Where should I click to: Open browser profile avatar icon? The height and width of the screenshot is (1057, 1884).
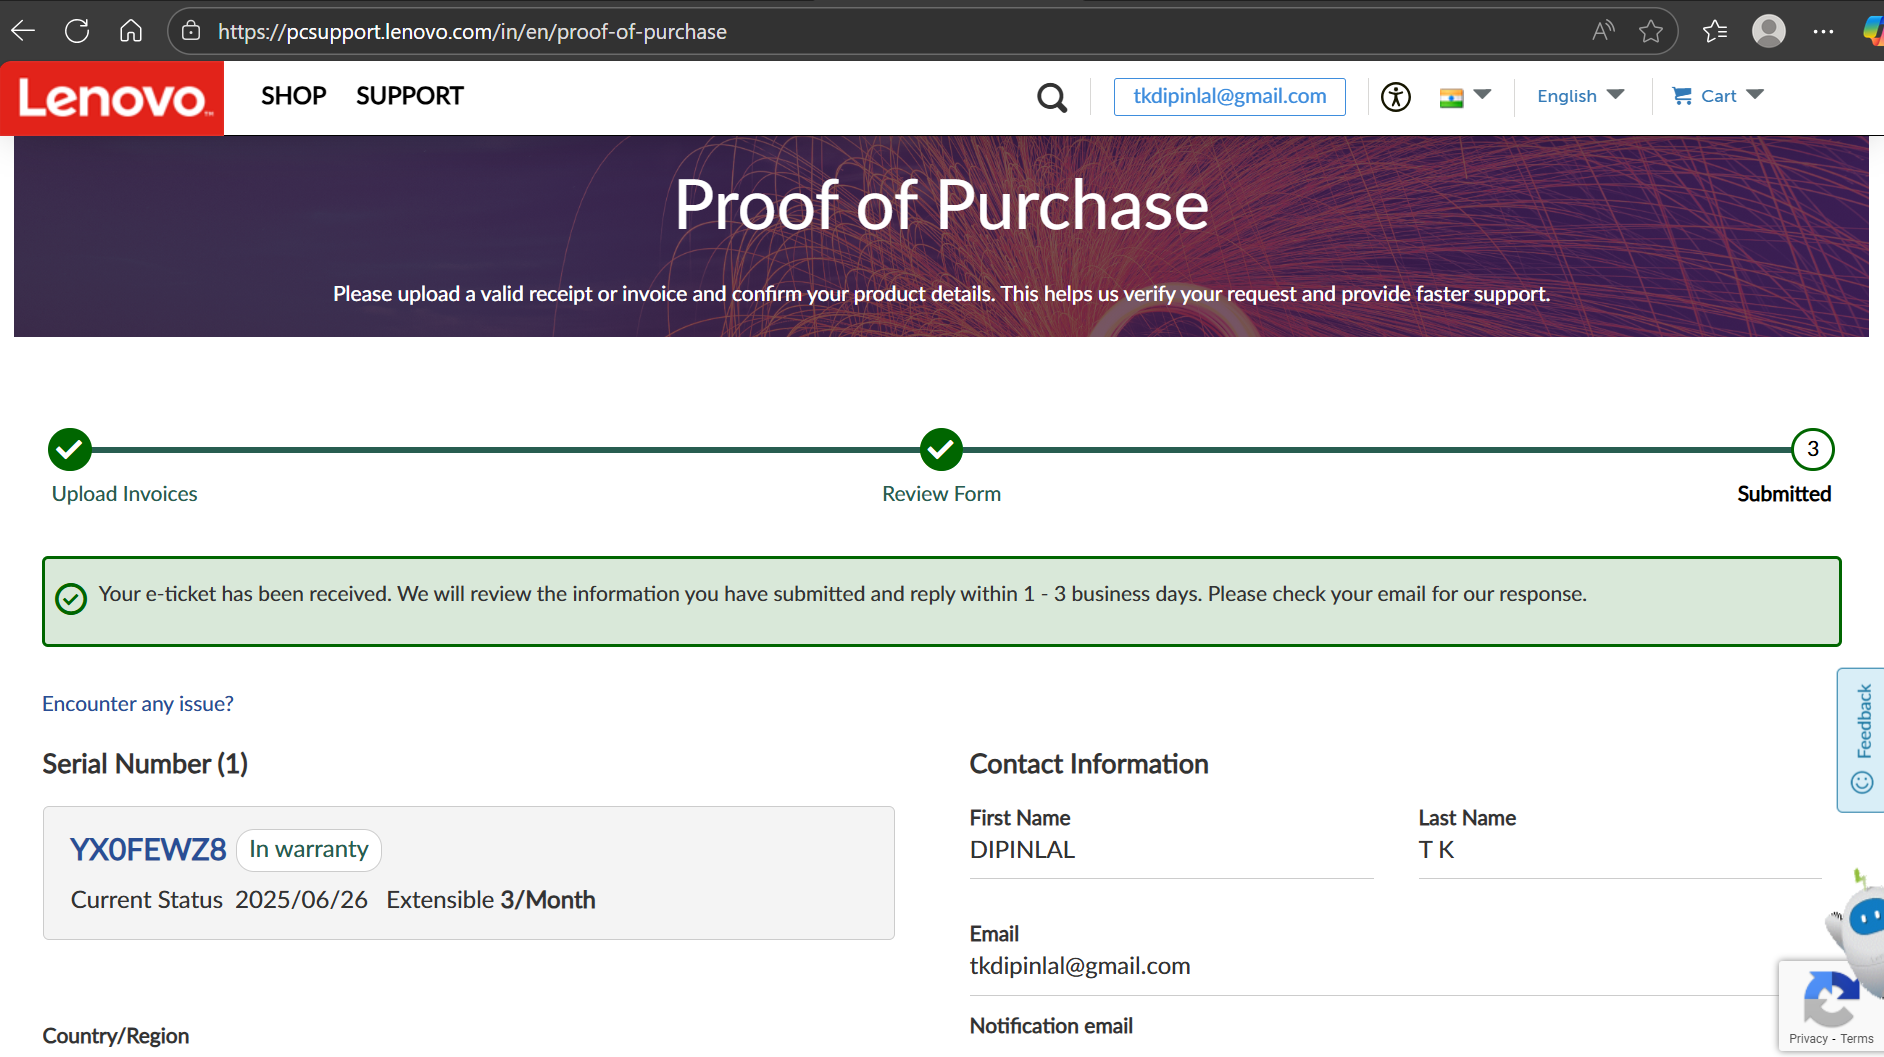point(1768,31)
